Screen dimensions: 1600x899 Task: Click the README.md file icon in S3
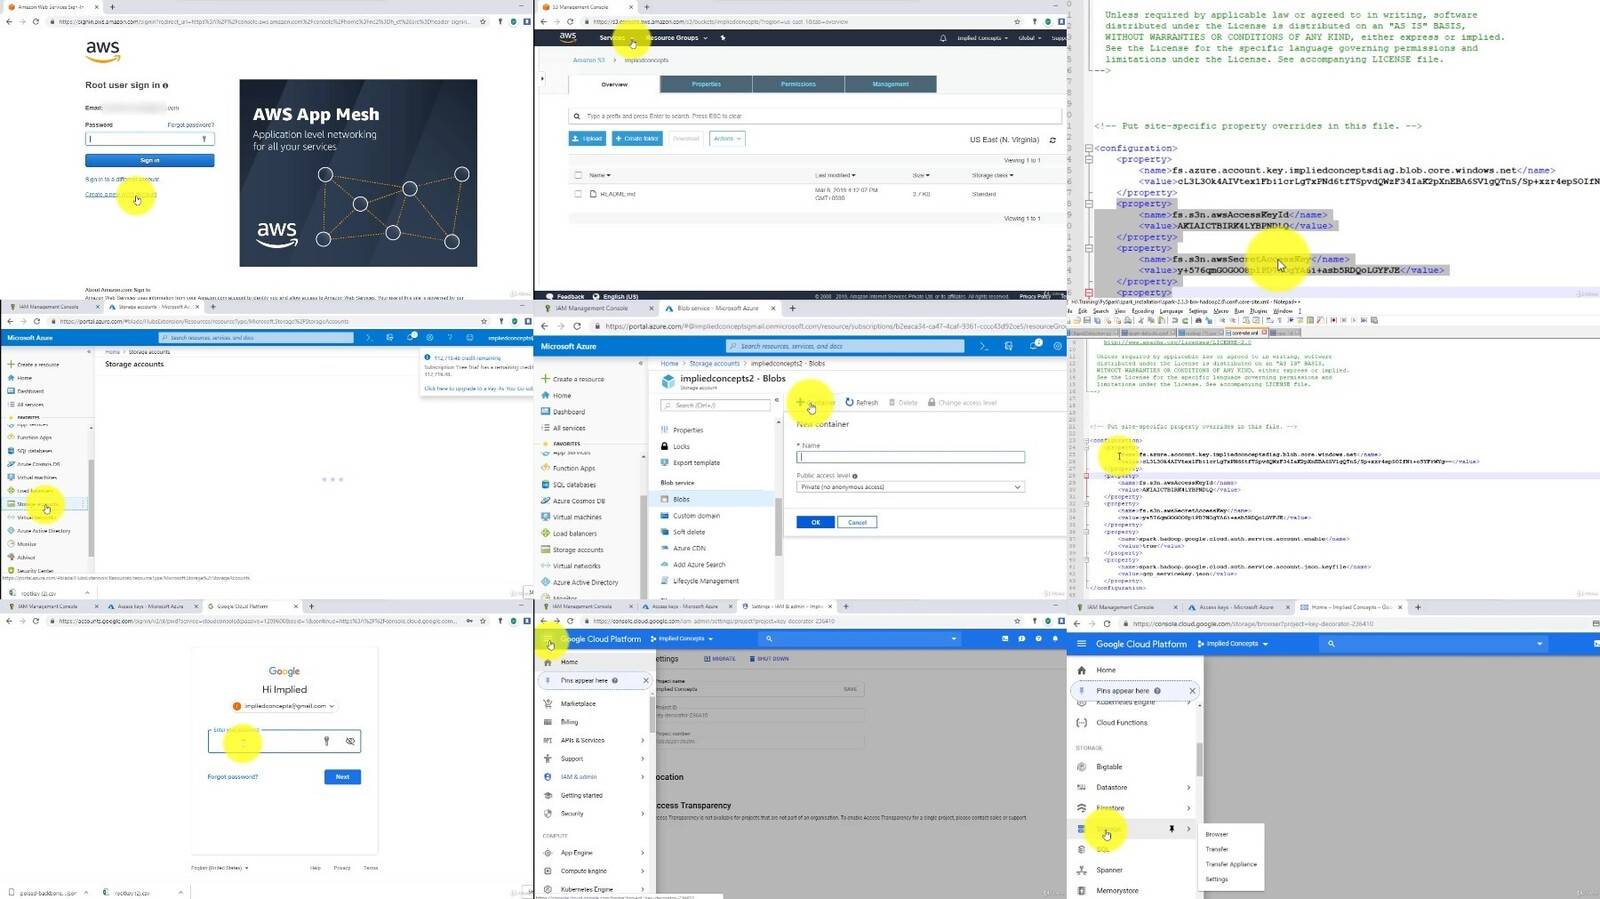tap(593, 194)
